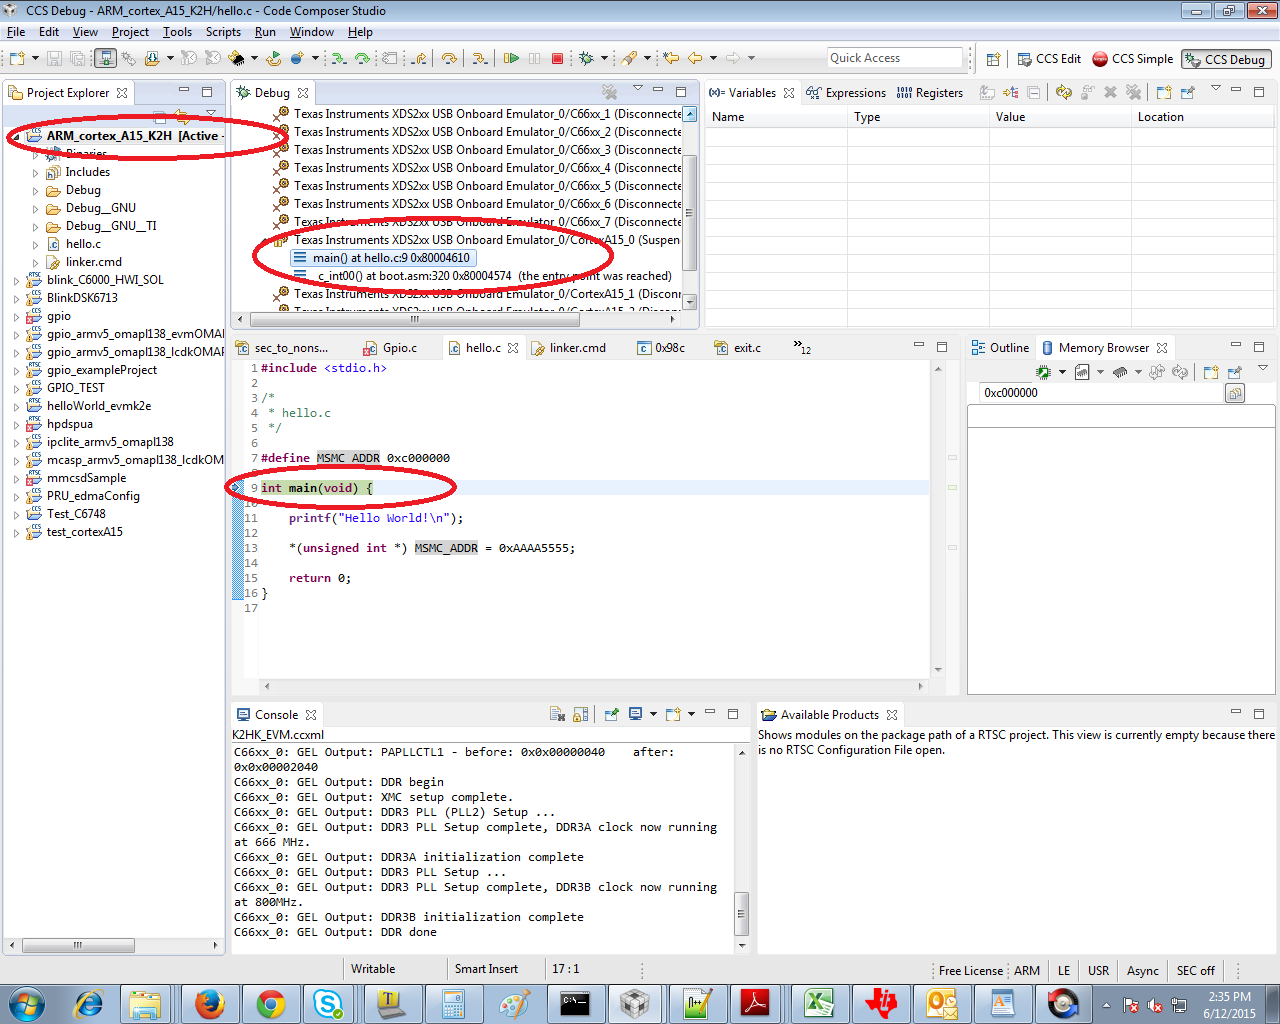
Task: Select the CCS Debug perspective button
Action: click(1226, 59)
